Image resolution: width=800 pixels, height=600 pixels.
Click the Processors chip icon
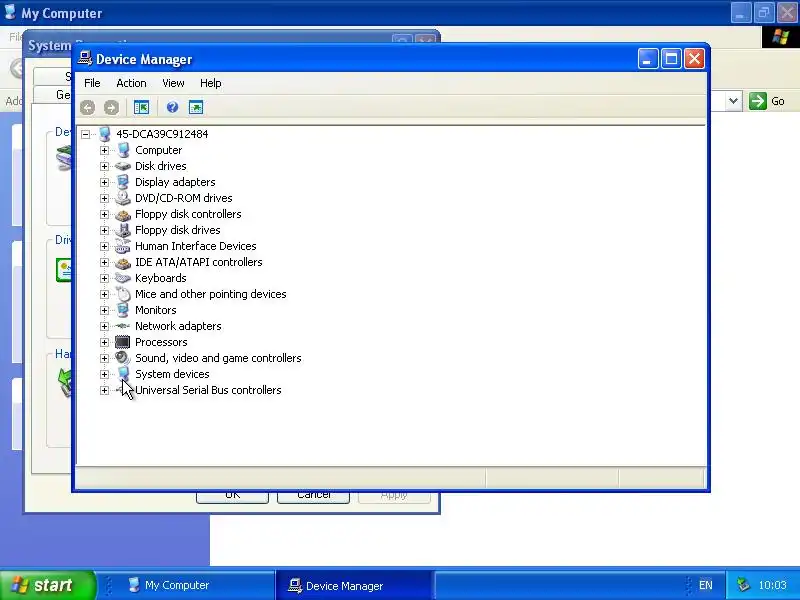point(123,342)
